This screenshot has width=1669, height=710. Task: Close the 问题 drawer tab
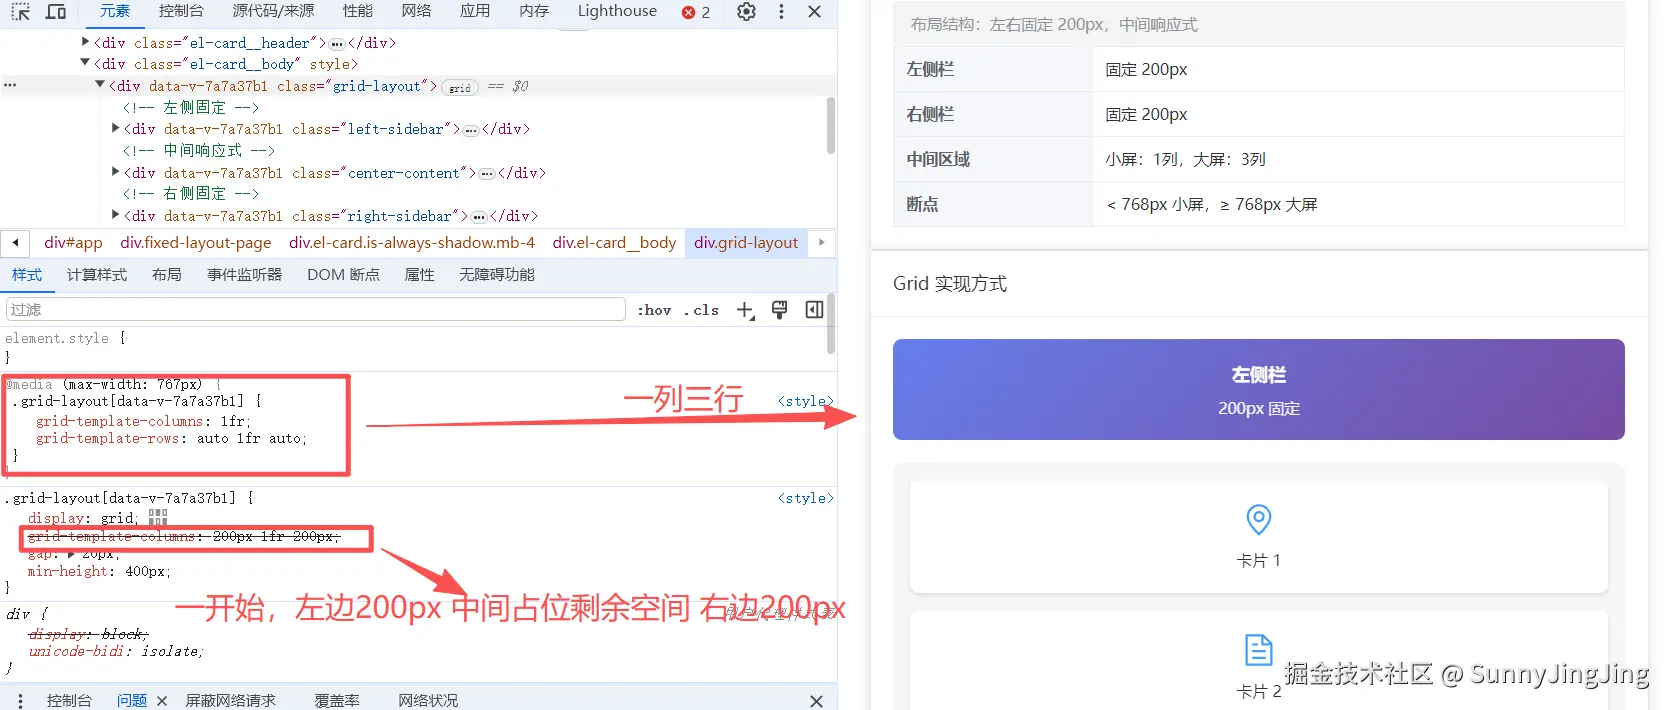pyautogui.click(x=162, y=701)
